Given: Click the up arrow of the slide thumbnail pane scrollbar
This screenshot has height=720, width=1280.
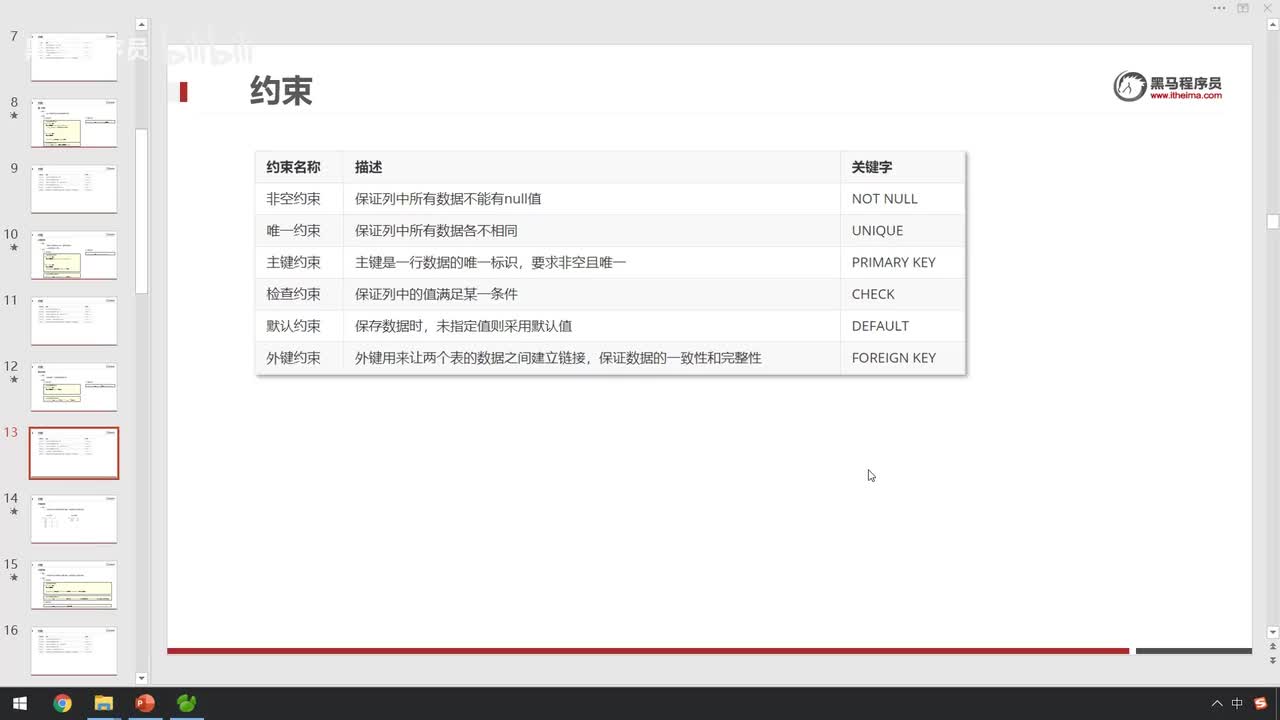Looking at the screenshot, I should click(141, 25).
